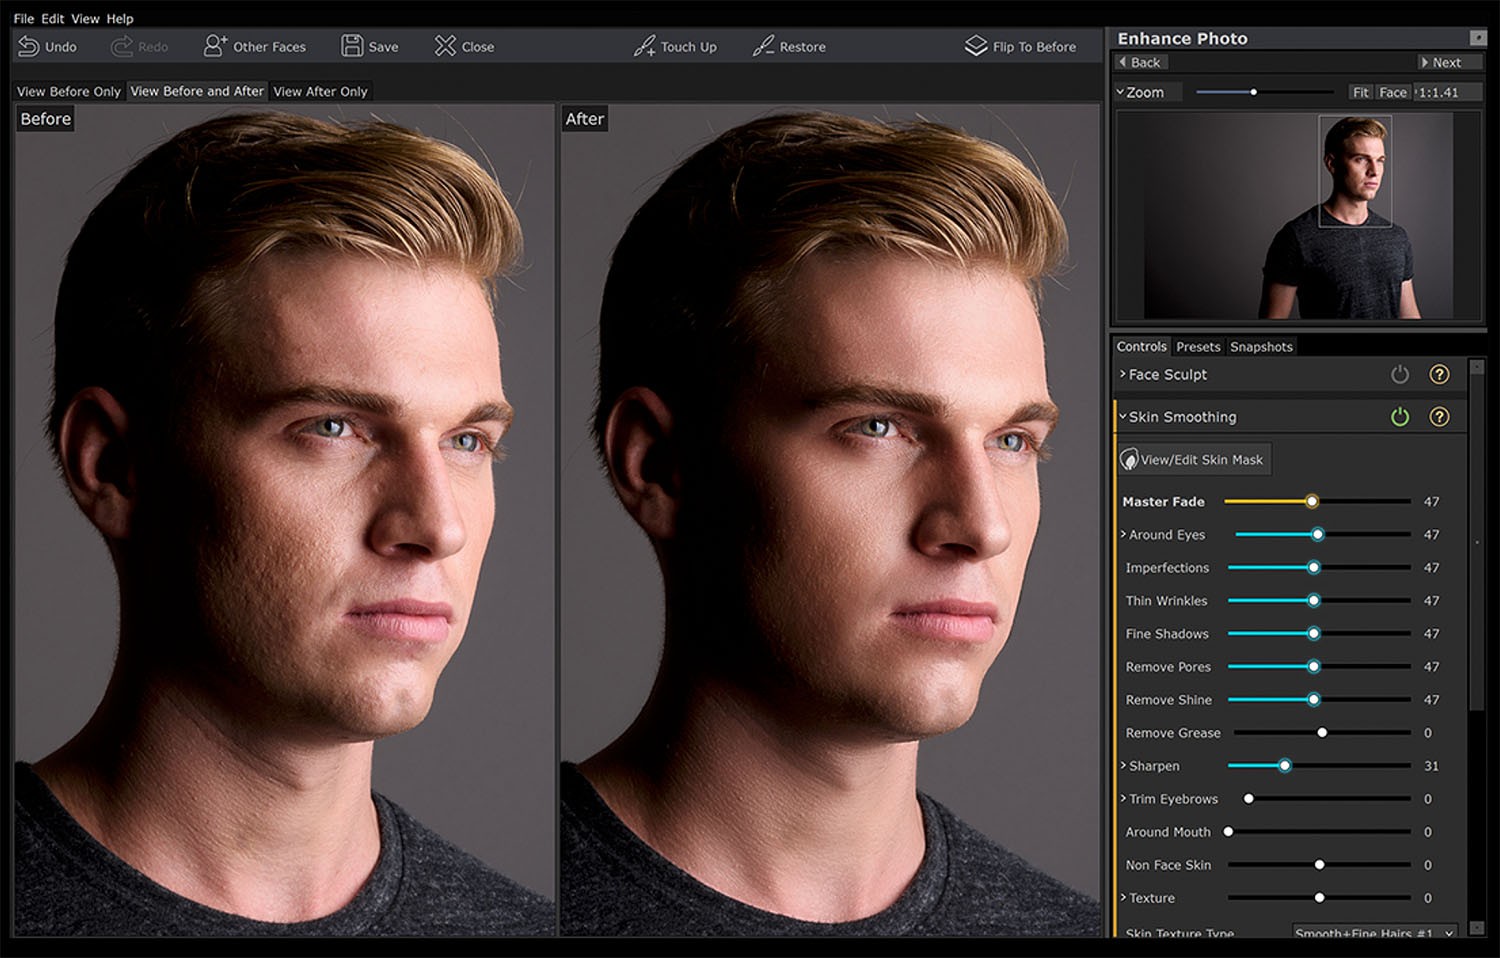Select the View After Only tab
The height and width of the screenshot is (958, 1500).
tap(320, 91)
